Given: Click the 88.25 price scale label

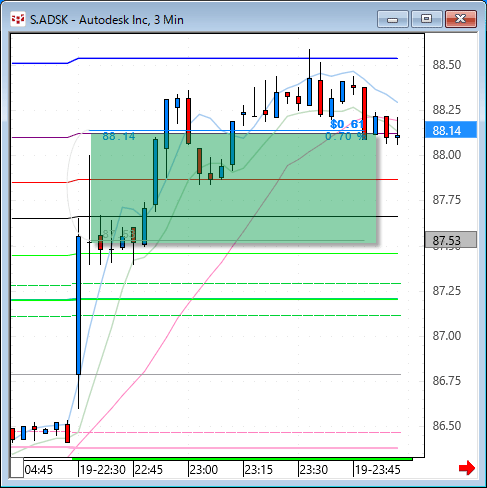Looking at the screenshot, I should click(447, 110).
